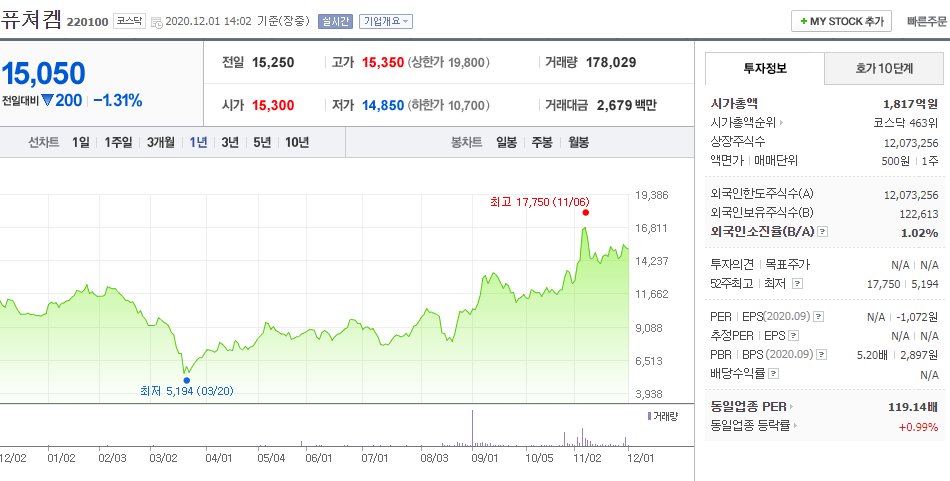Switch to the 투자정보 tab
The width and height of the screenshot is (950, 481).
pos(765,68)
